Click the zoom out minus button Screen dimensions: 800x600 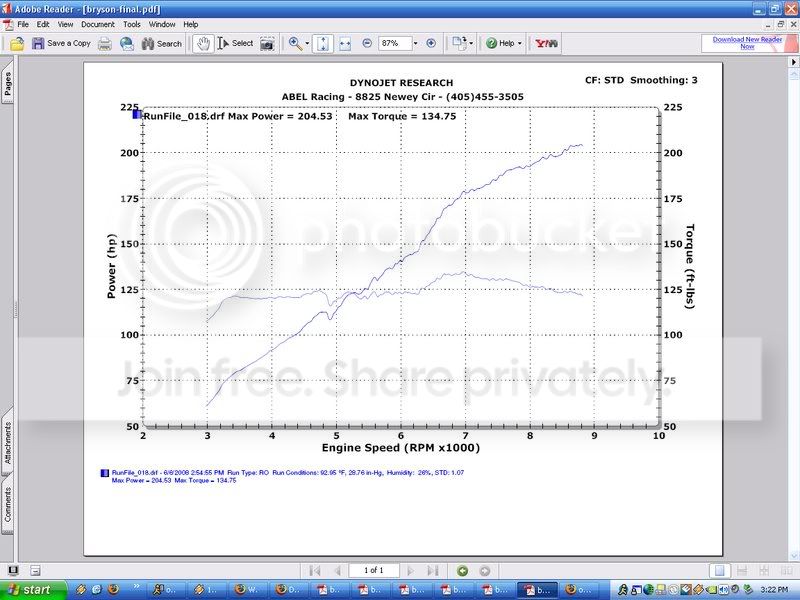tap(367, 43)
